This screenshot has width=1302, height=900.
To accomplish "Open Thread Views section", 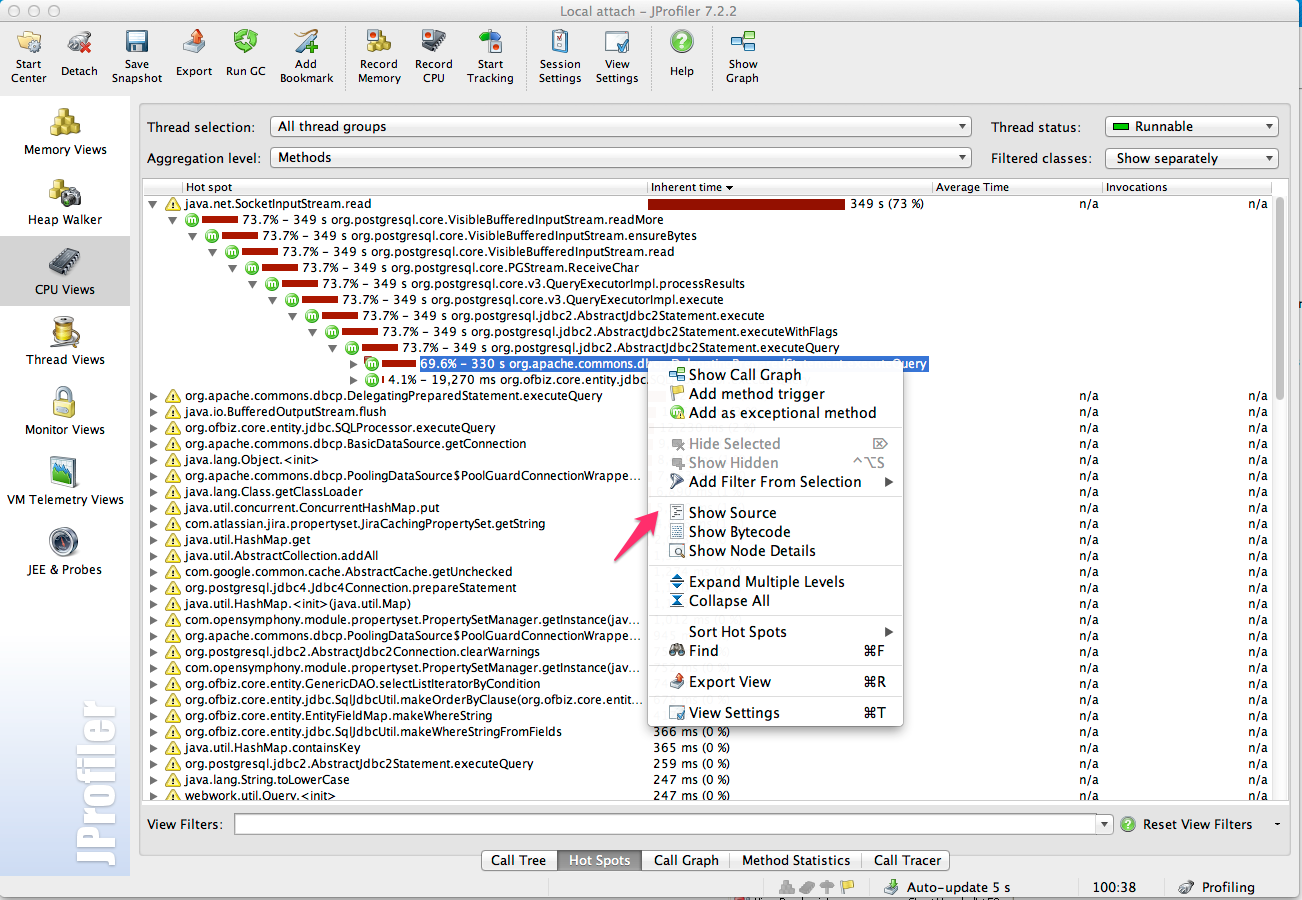I will tap(65, 341).
